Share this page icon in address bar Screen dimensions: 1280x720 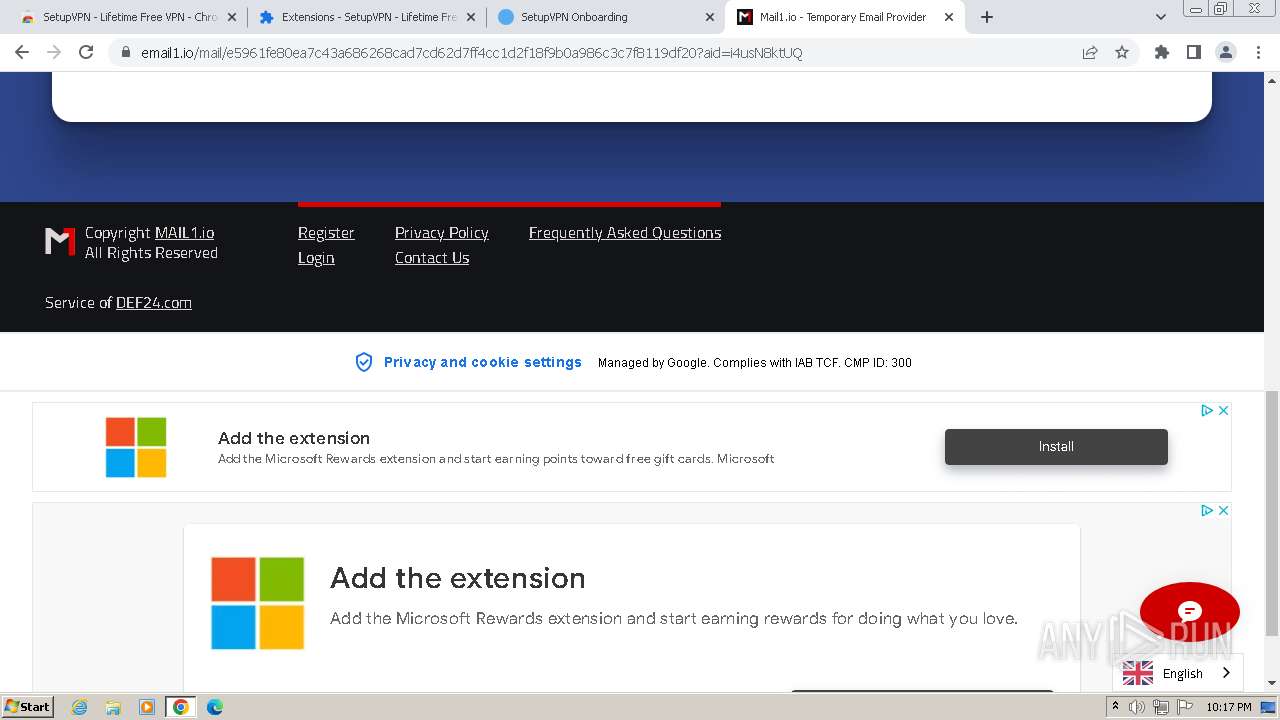pos(1090,53)
